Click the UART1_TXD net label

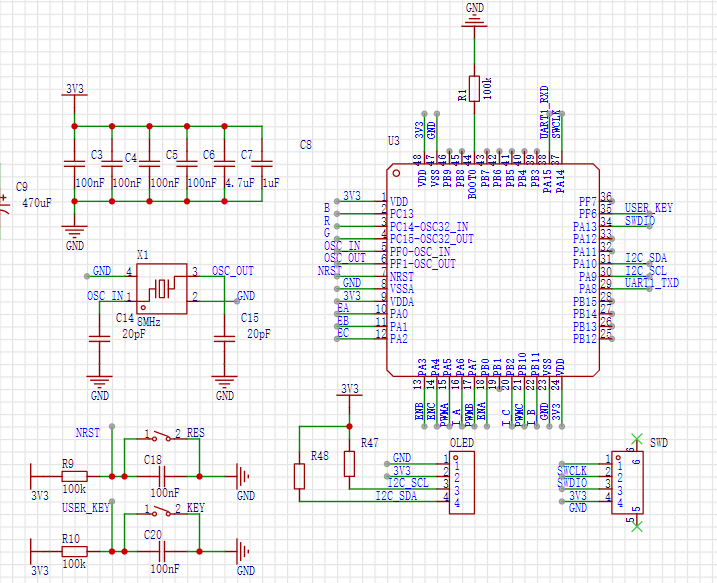pos(651,283)
